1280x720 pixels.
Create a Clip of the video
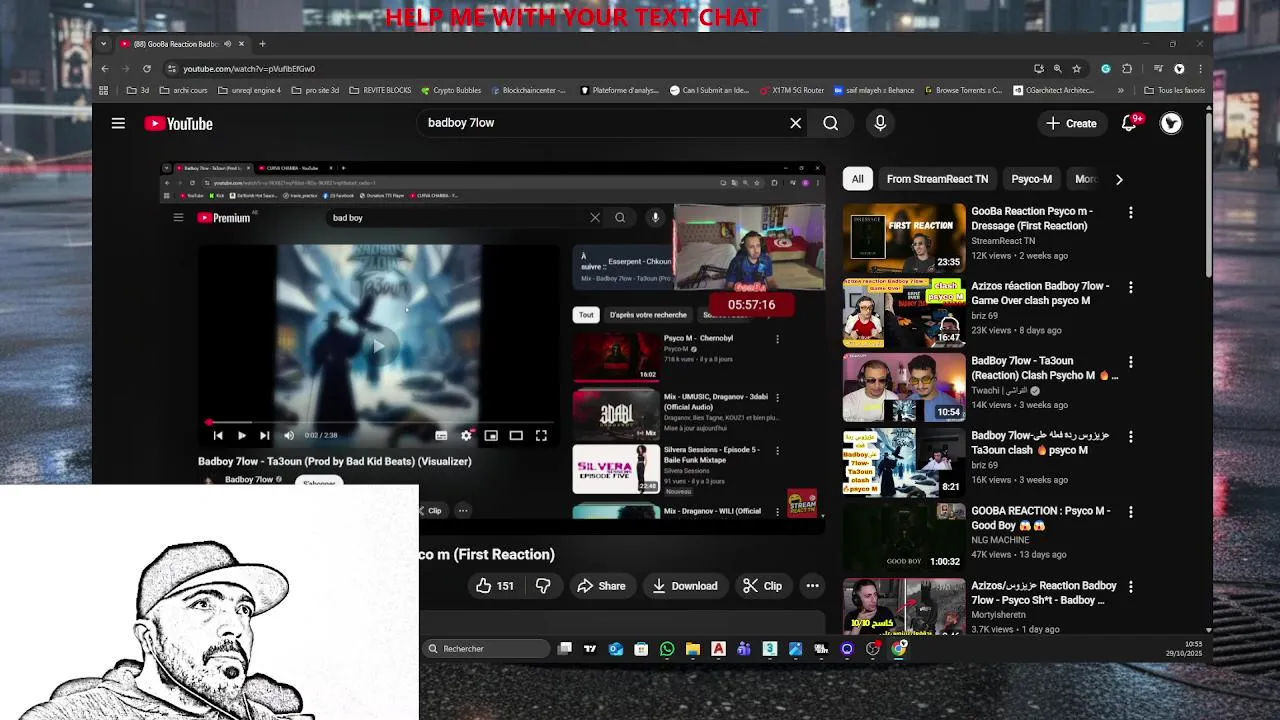[762, 586]
